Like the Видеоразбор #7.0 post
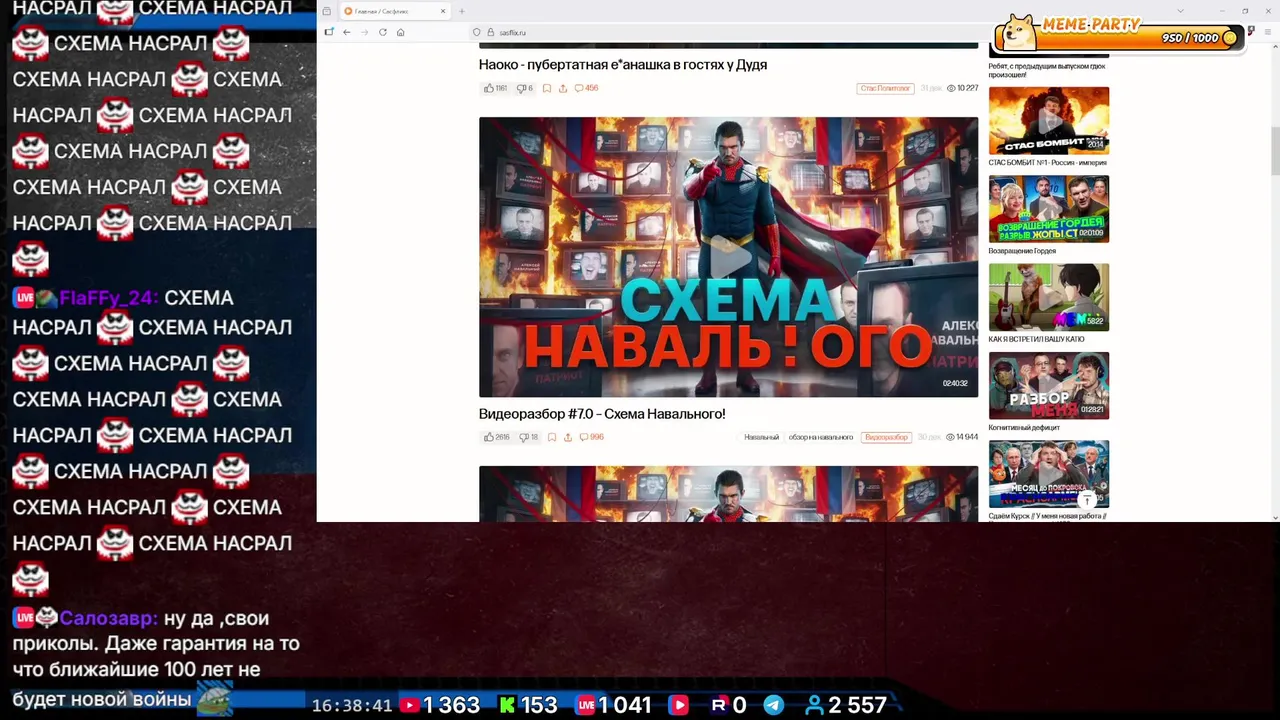The image size is (1280, 720). (x=496, y=437)
